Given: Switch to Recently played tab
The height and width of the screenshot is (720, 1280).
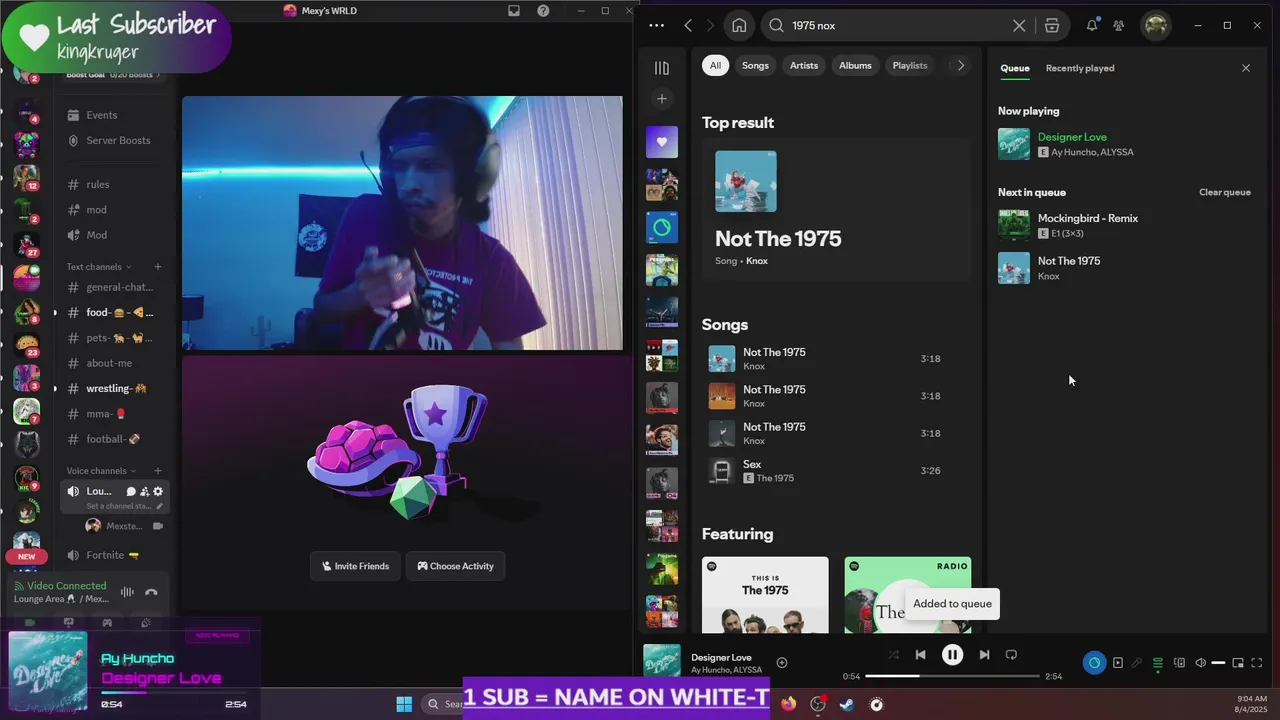Looking at the screenshot, I should coord(1080,68).
